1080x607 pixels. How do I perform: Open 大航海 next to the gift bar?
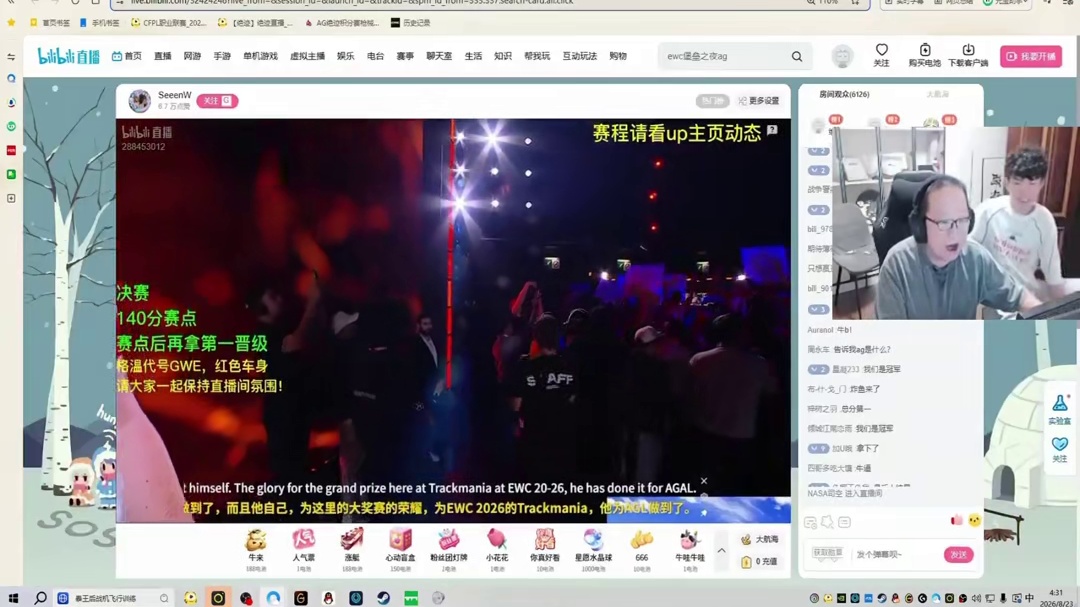760,539
